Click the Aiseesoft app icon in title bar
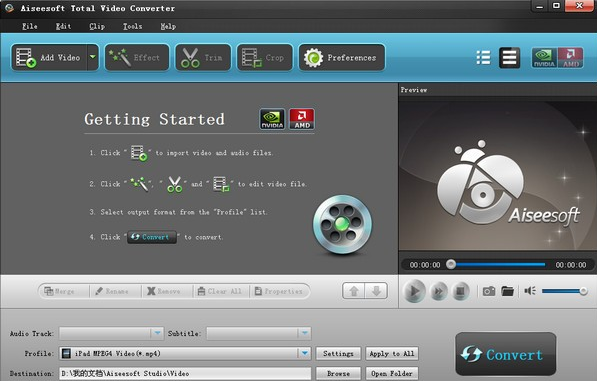The width and height of the screenshot is (597, 381). coord(10,8)
